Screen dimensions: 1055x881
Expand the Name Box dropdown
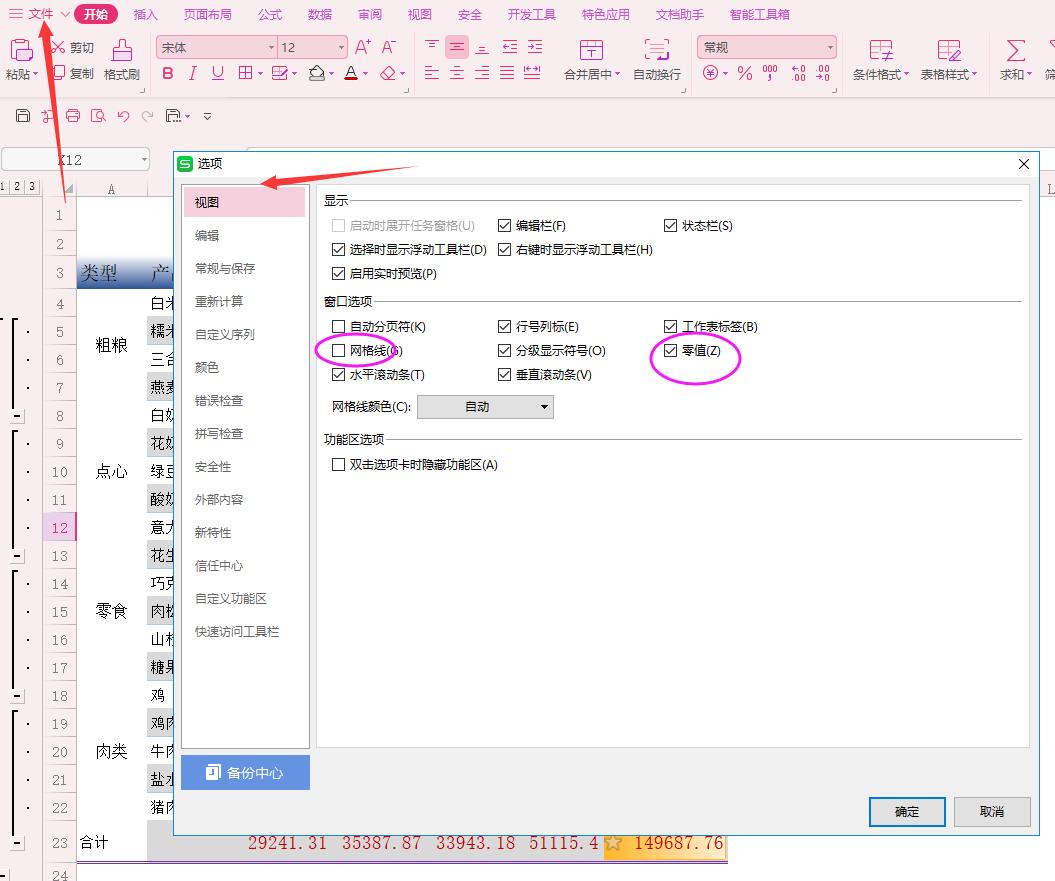tap(144, 160)
